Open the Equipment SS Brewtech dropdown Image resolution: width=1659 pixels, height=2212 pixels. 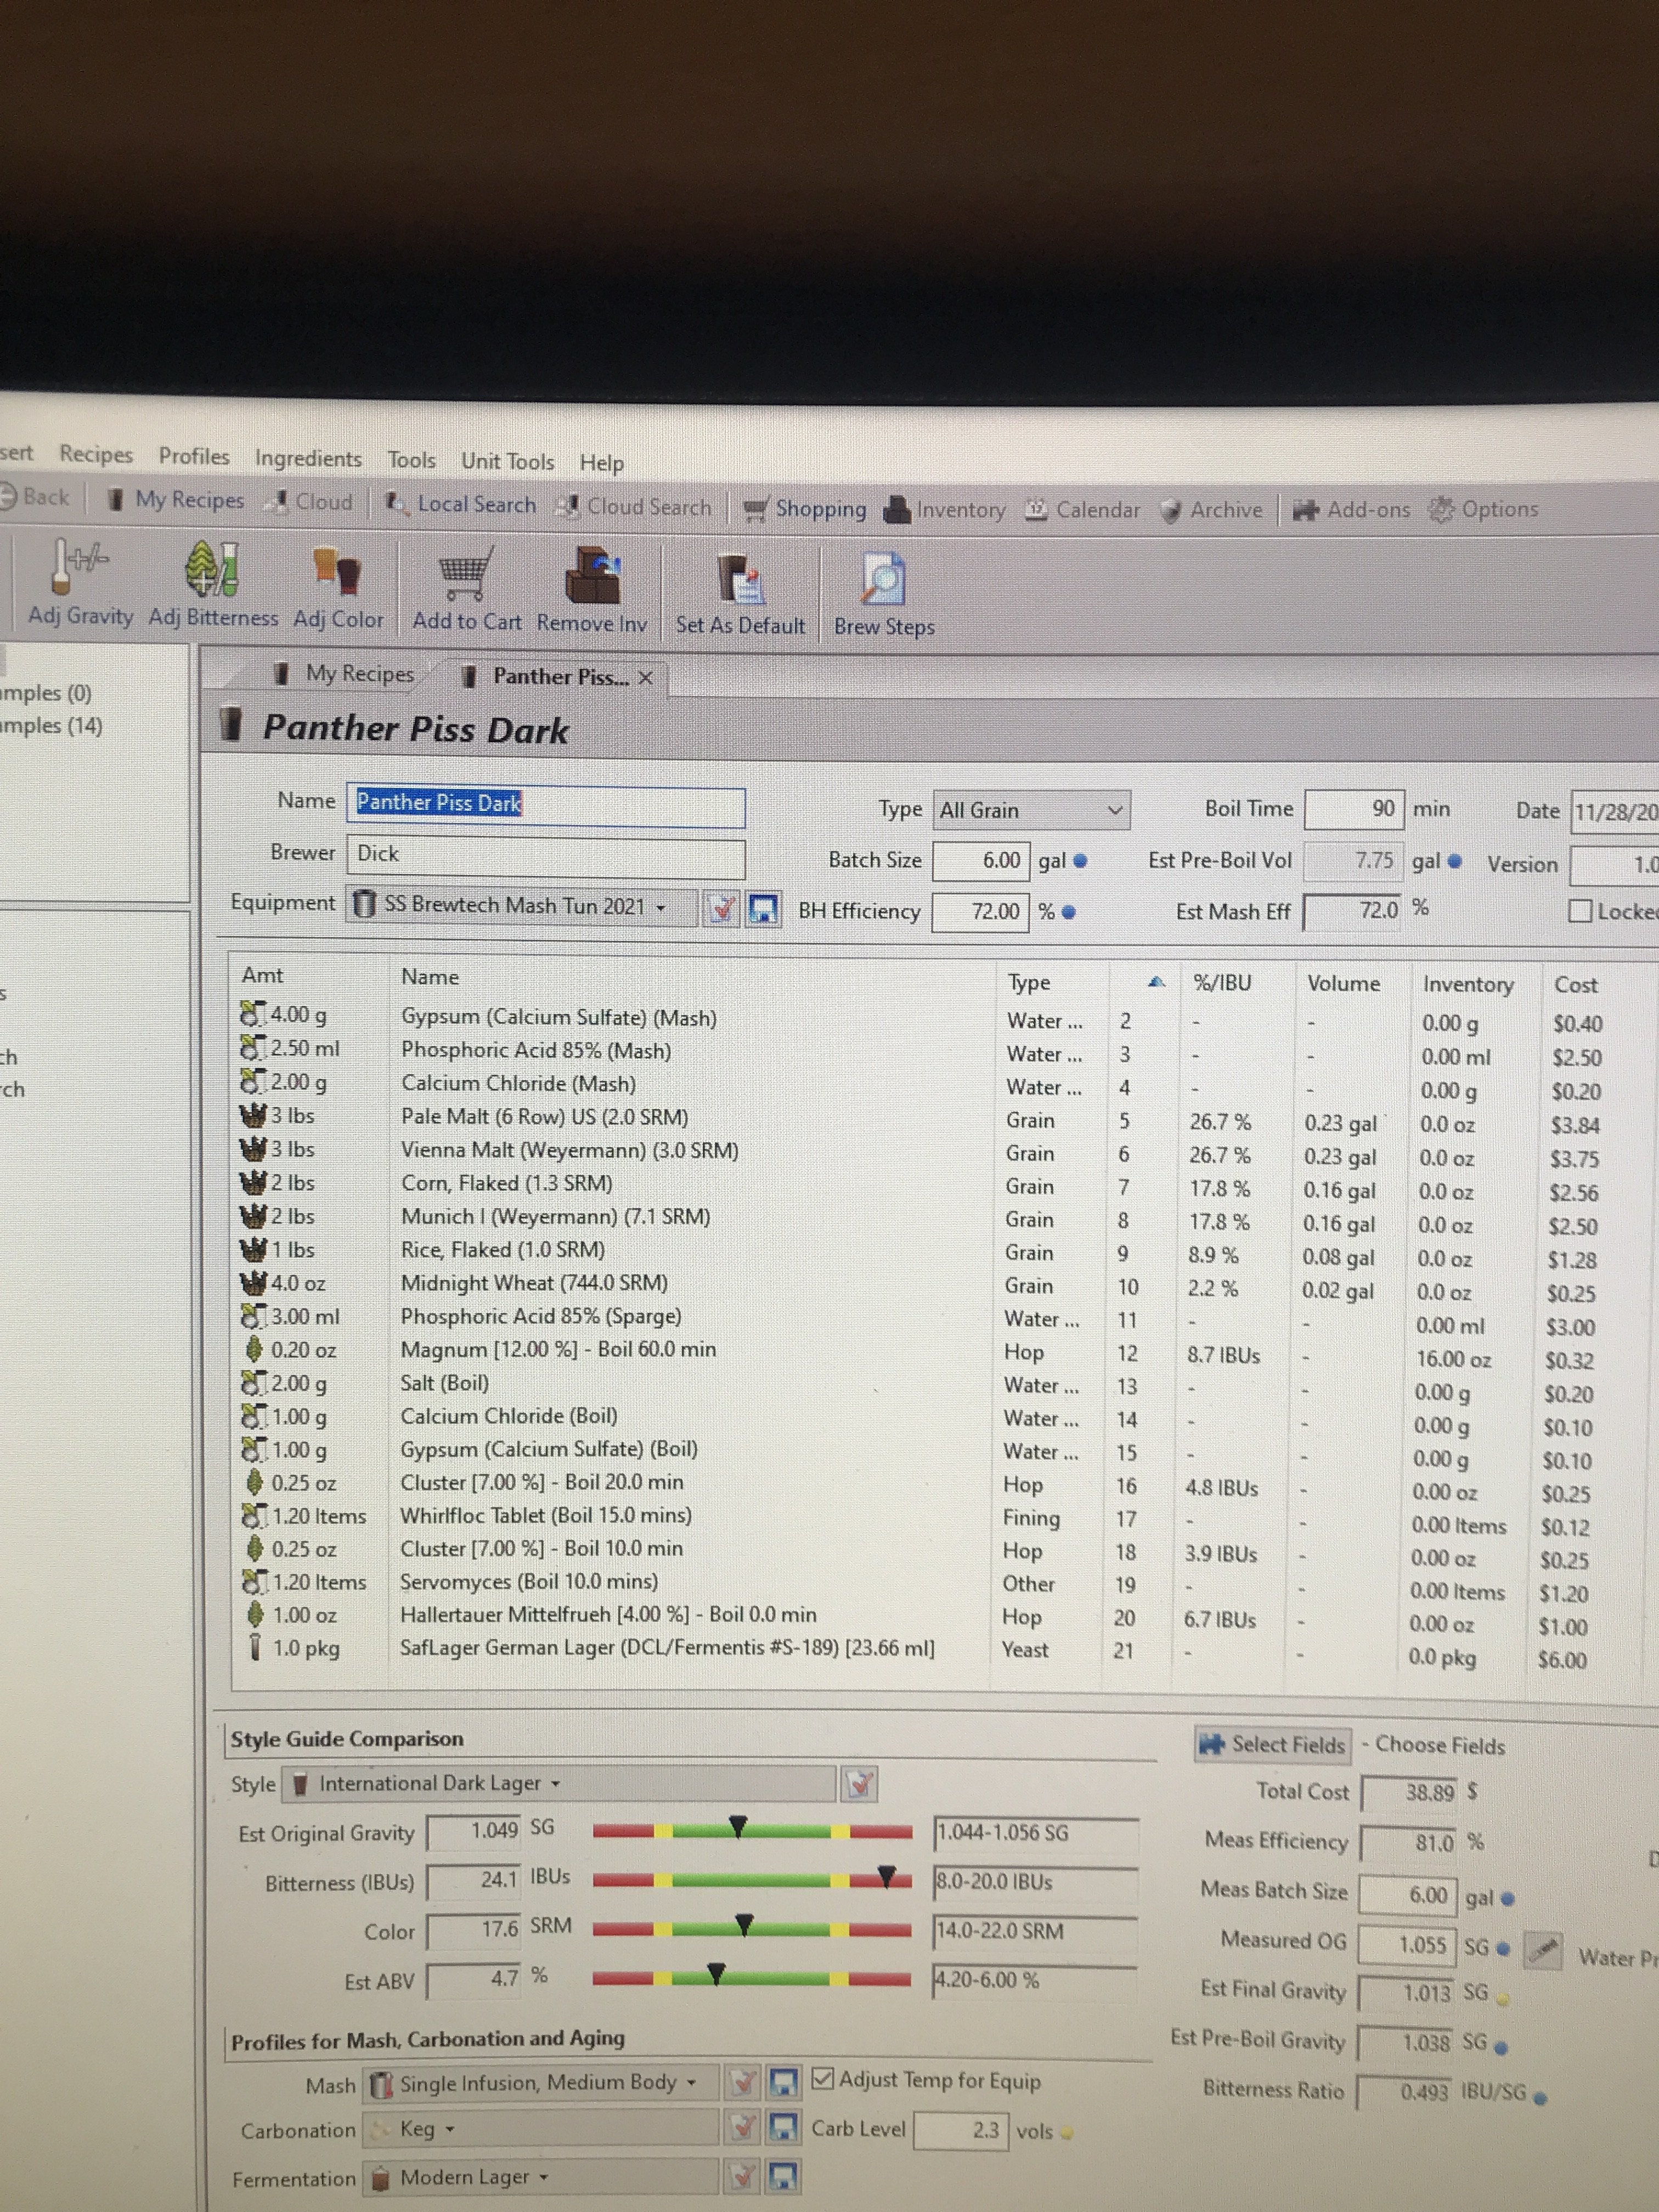coord(522,906)
